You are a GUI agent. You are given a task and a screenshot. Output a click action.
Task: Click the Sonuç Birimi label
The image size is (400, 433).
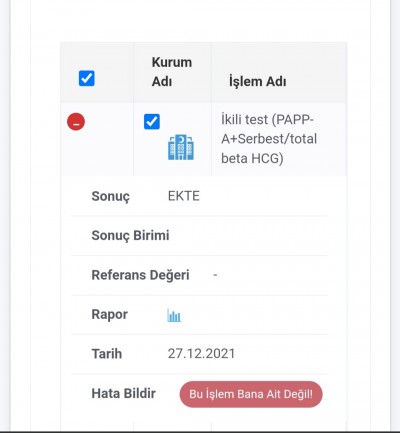tap(130, 235)
